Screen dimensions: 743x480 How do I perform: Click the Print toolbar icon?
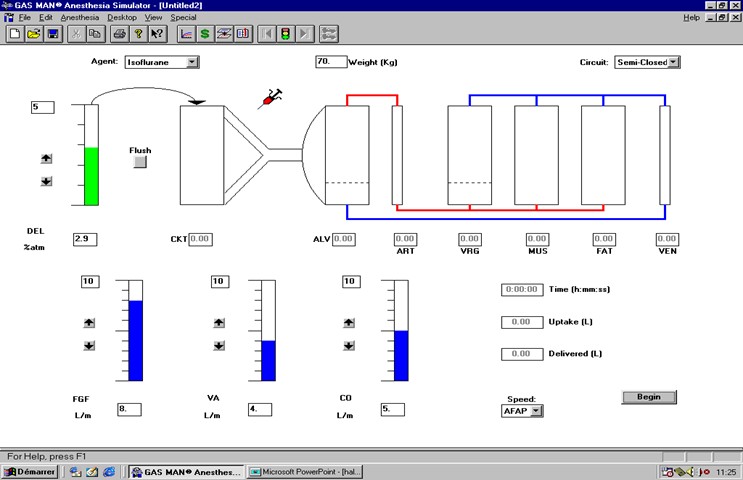click(x=119, y=34)
